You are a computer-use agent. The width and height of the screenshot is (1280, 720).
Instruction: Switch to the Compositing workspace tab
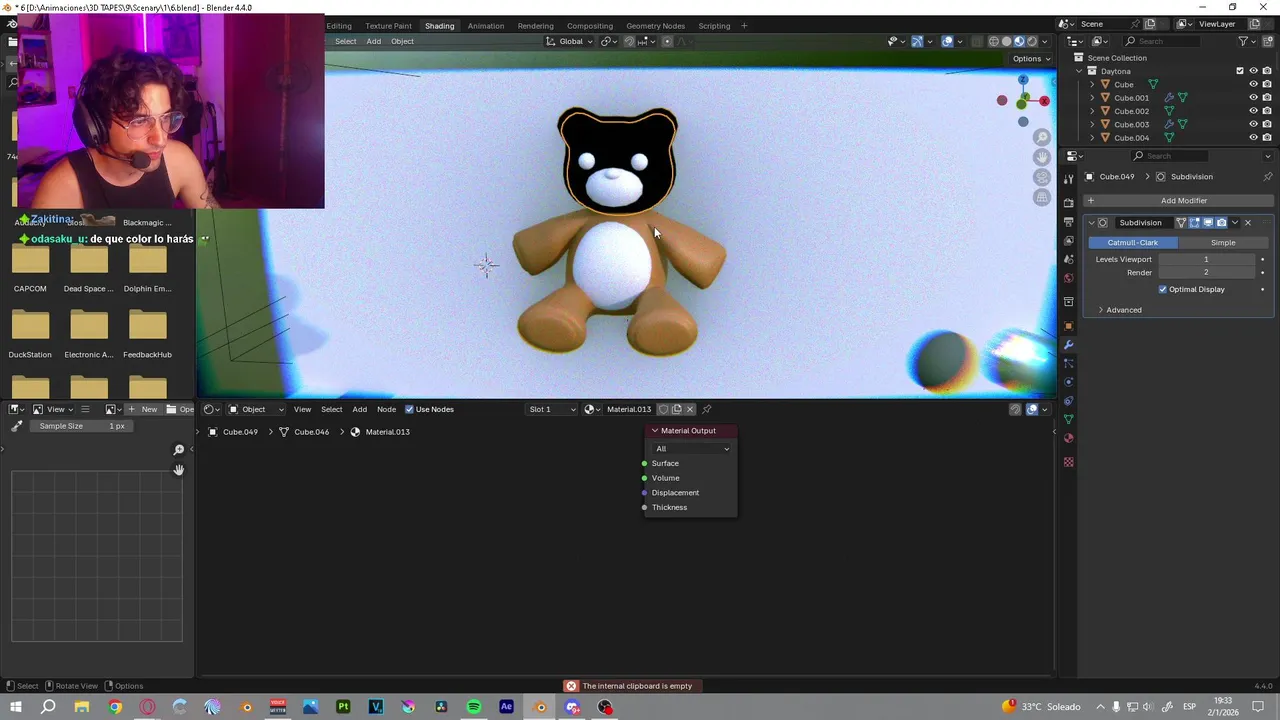[590, 25]
